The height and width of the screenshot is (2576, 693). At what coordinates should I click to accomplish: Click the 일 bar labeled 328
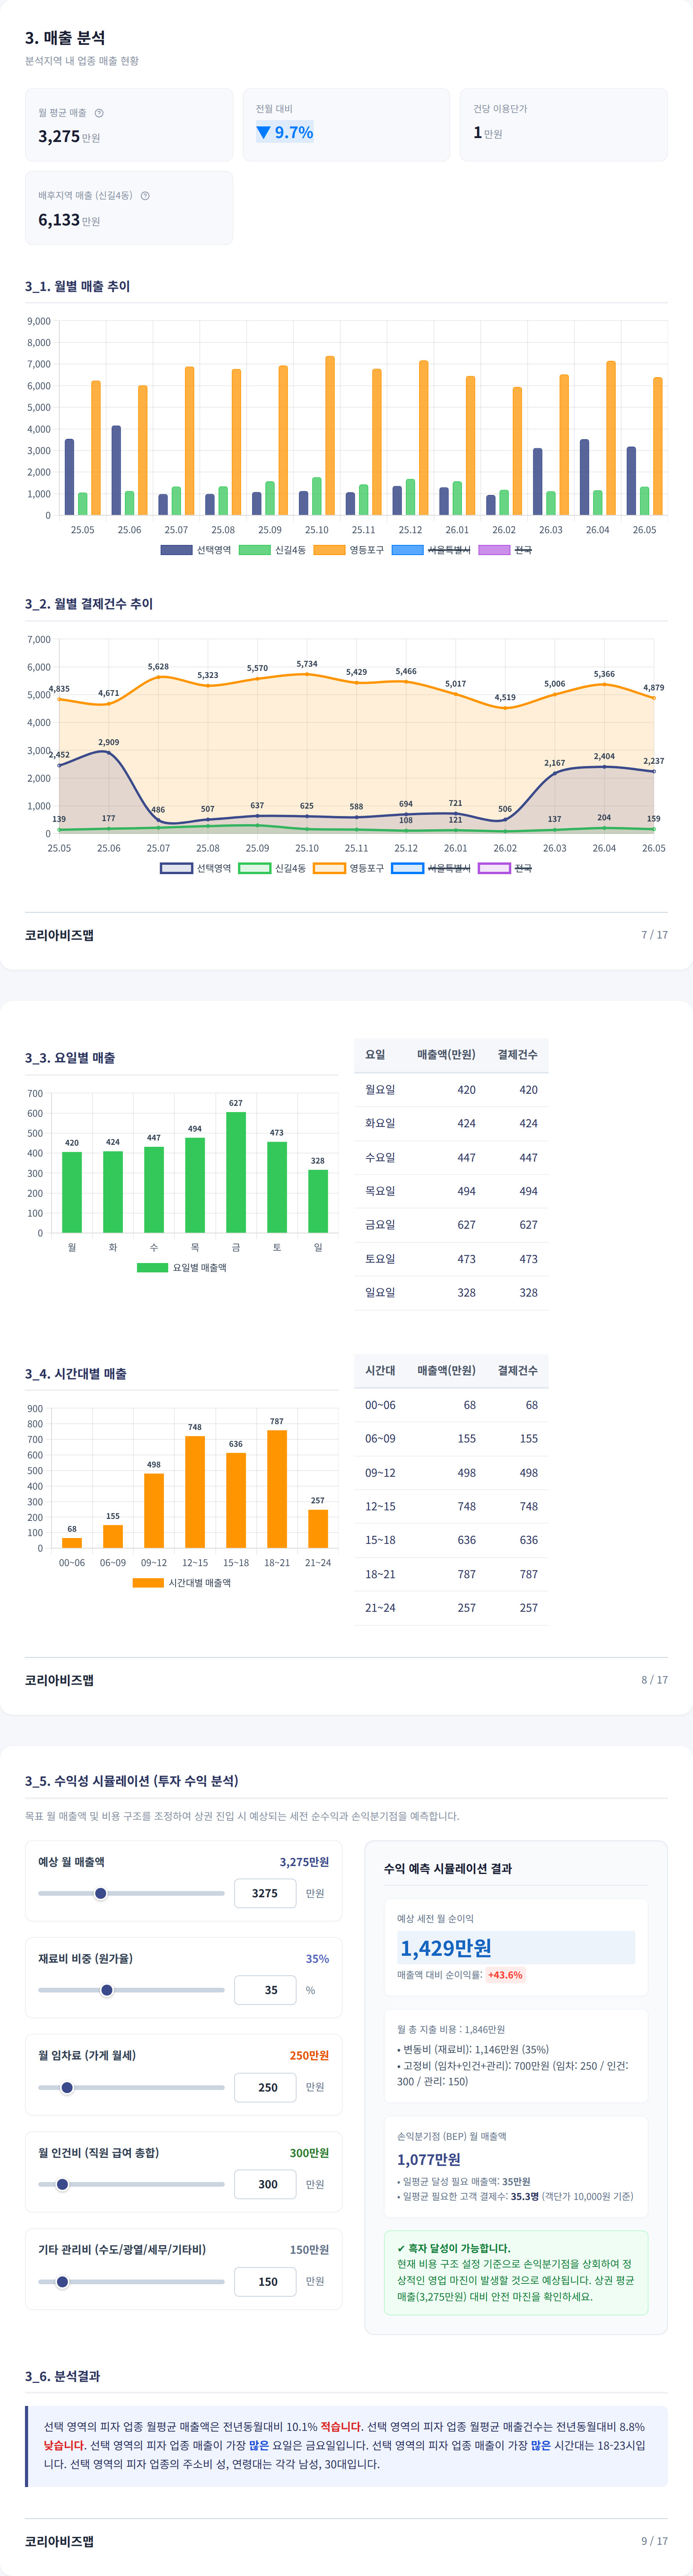(318, 1201)
